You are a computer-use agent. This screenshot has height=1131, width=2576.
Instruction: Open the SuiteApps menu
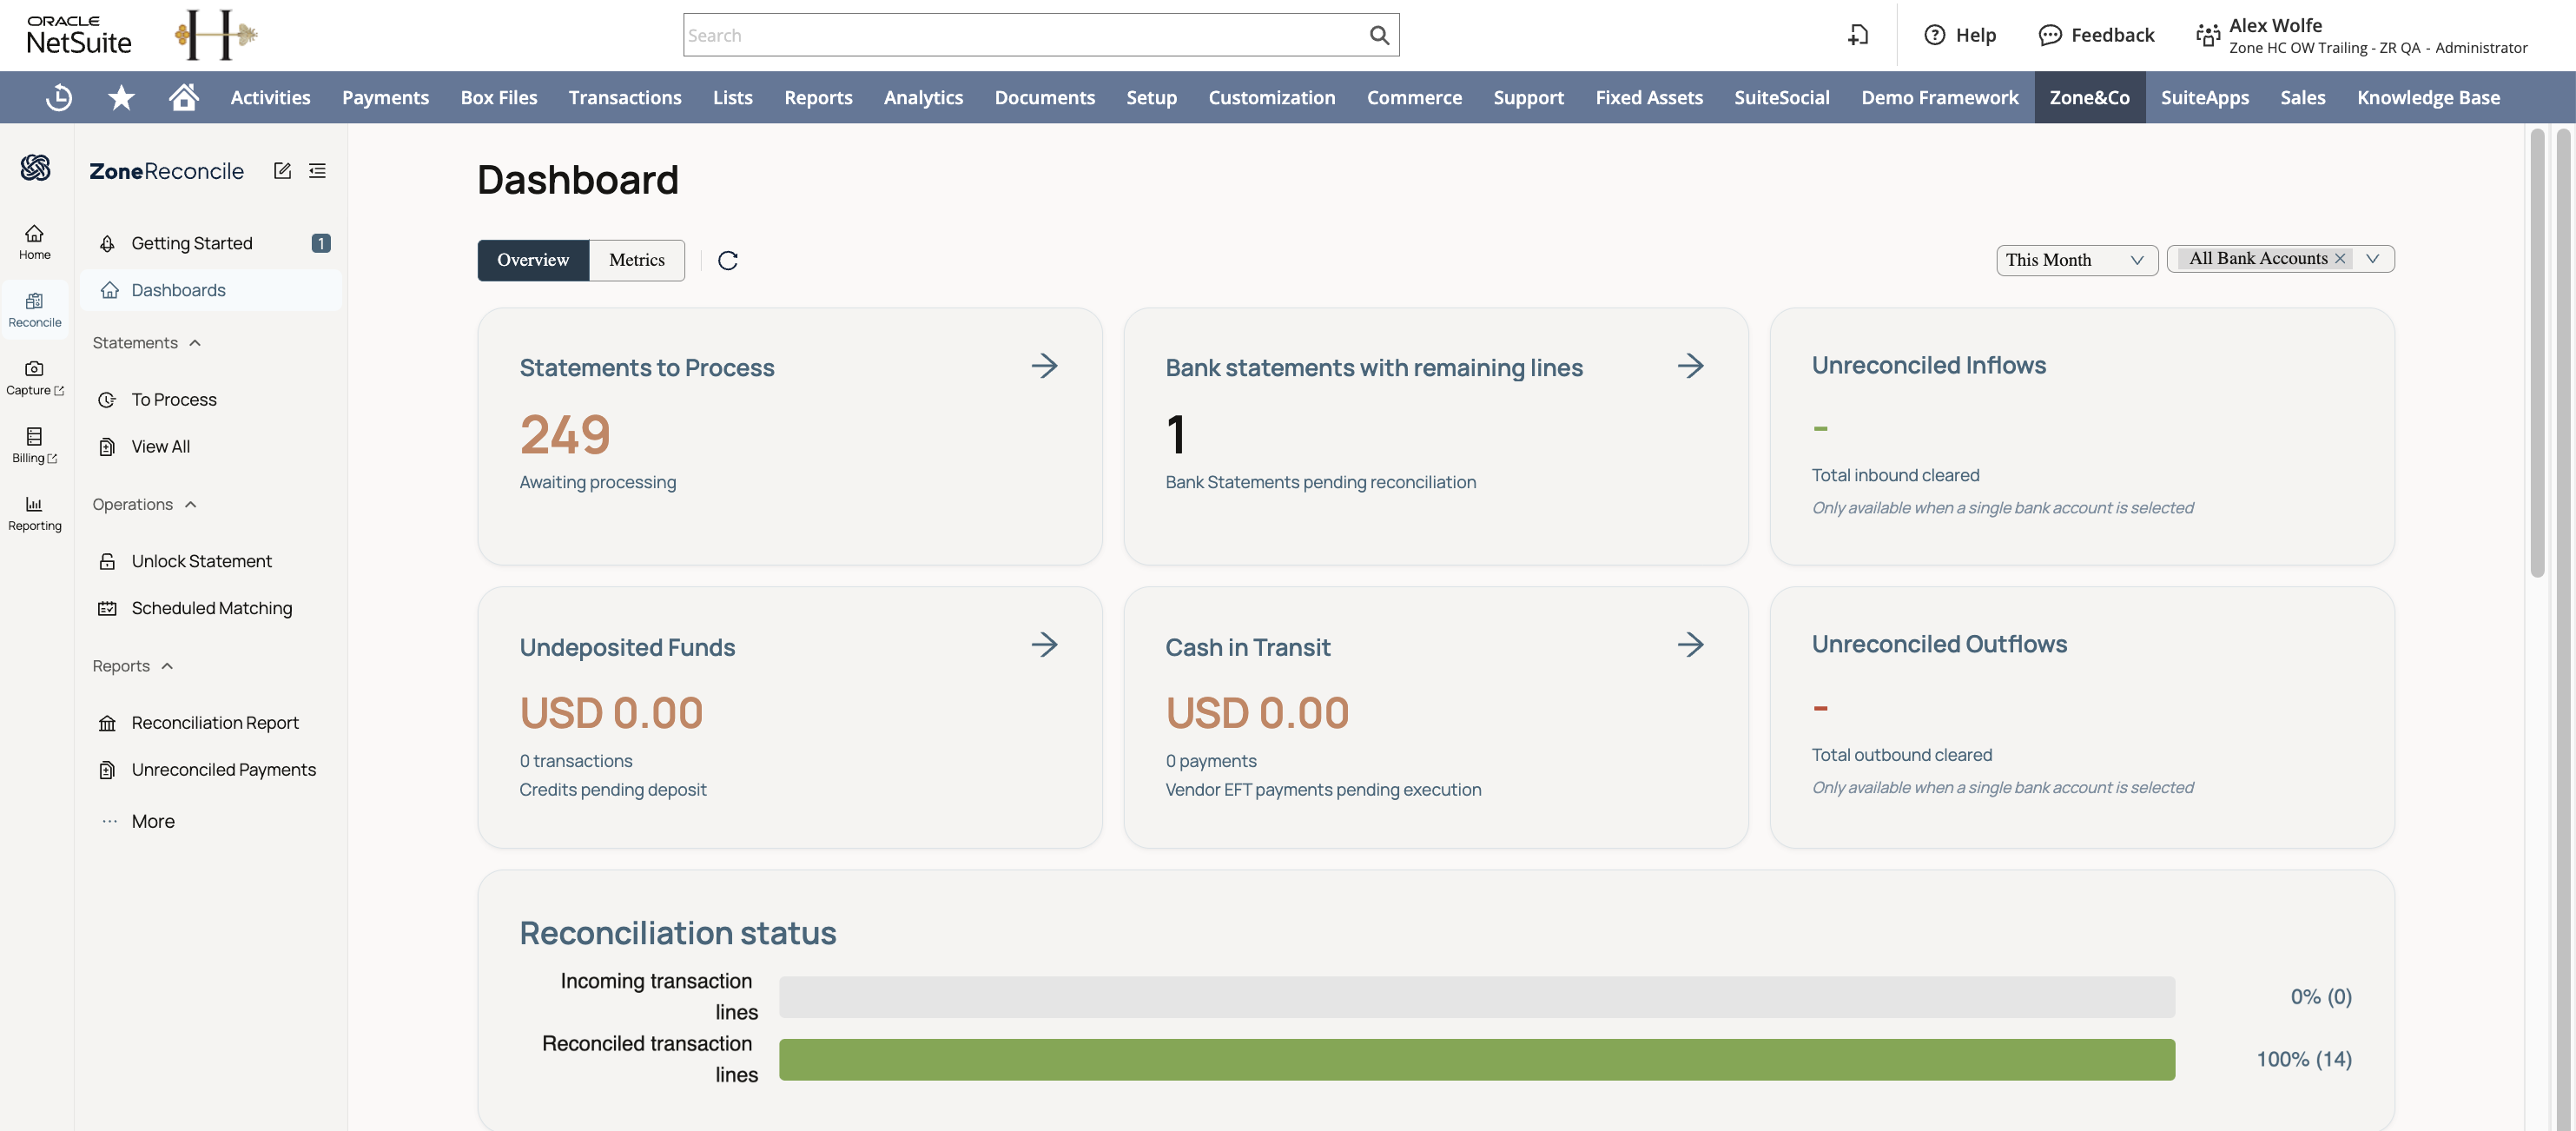pyautogui.click(x=2204, y=97)
